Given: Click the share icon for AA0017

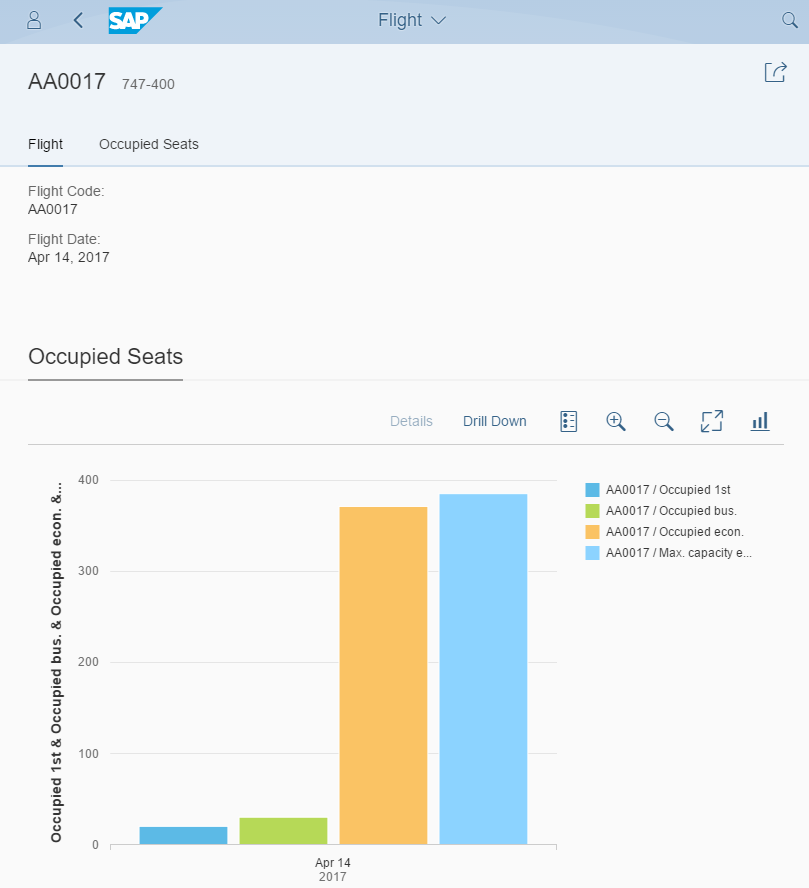Looking at the screenshot, I should (x=775, y=72).
